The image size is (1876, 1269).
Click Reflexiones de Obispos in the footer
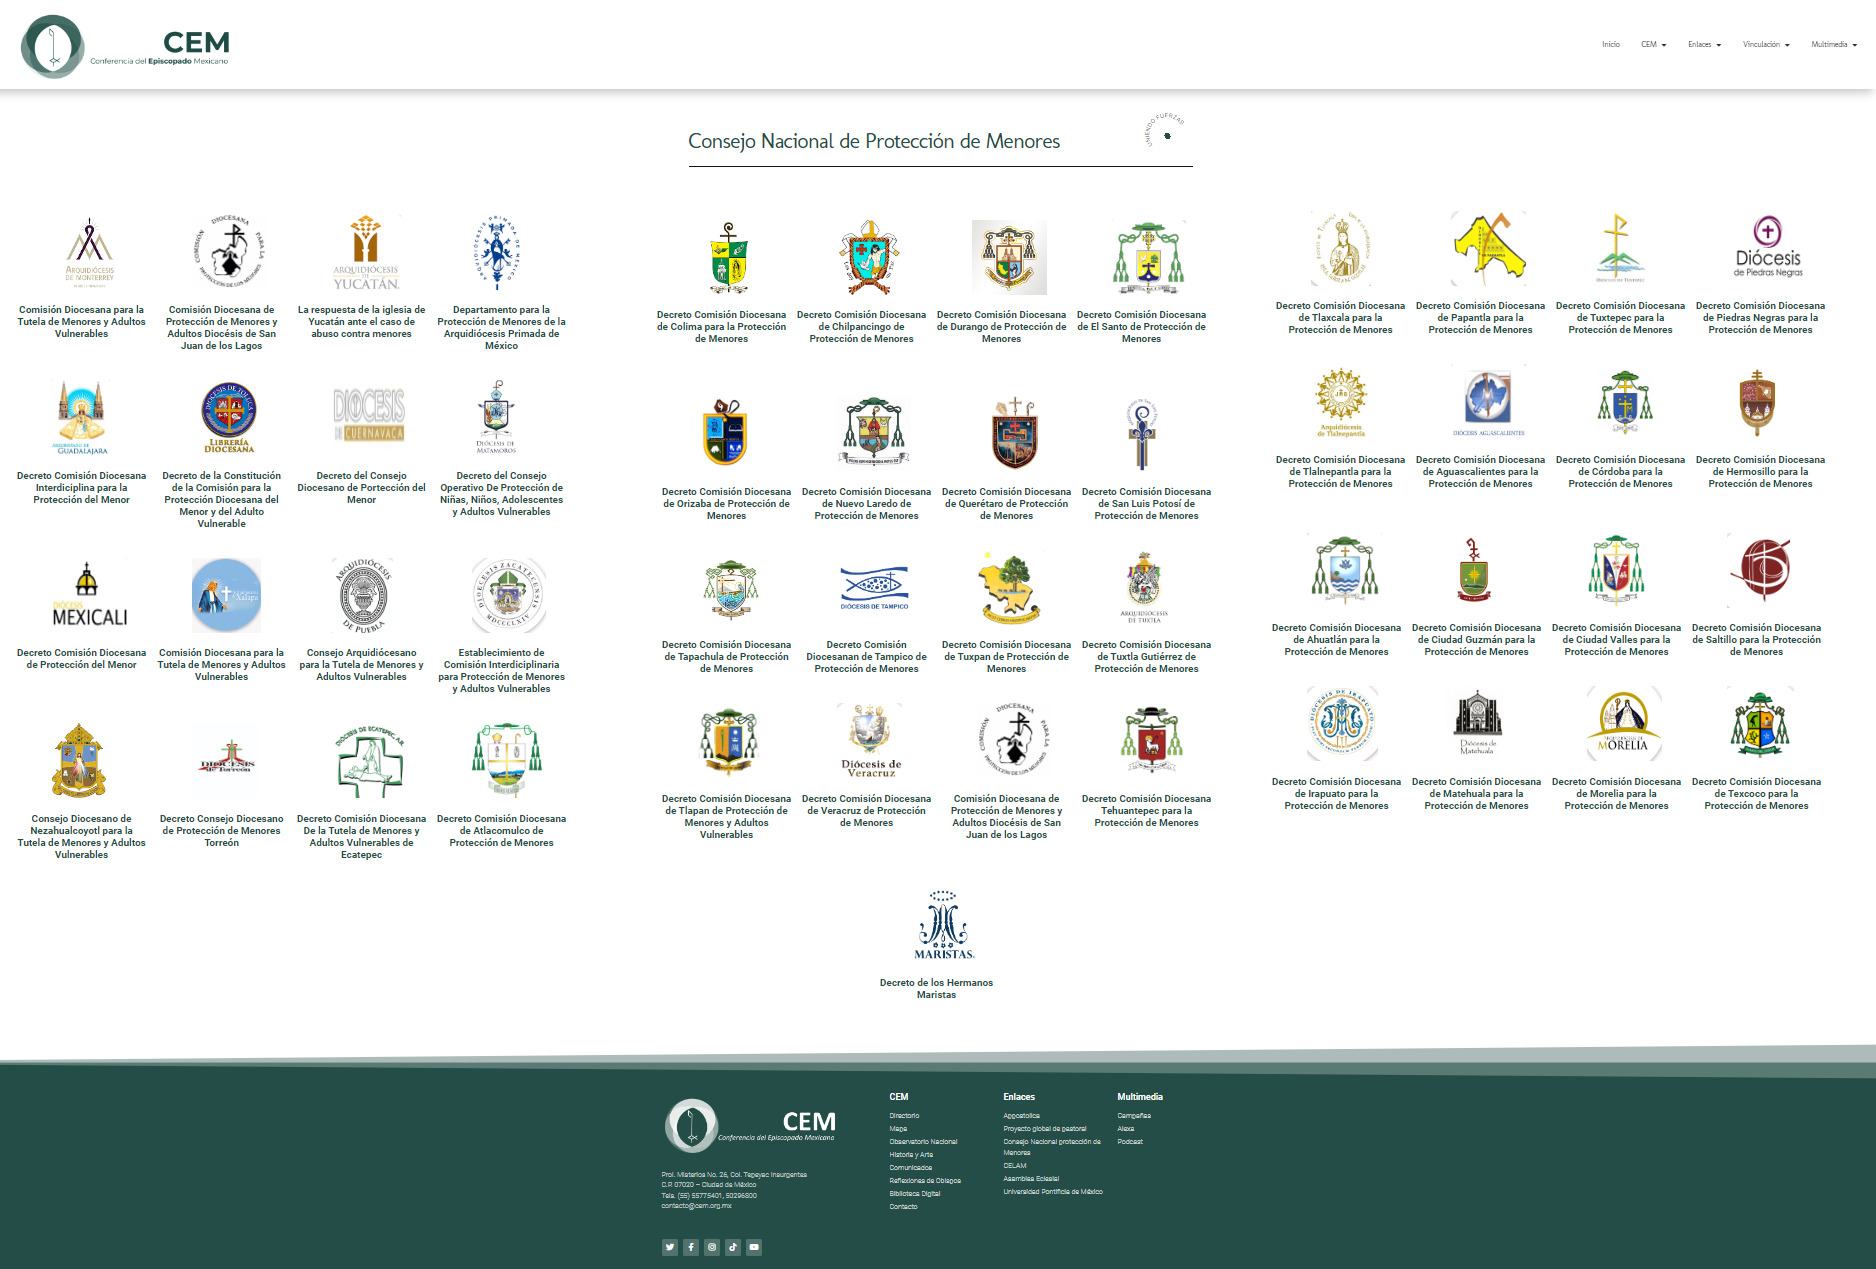click(925, 1181)
